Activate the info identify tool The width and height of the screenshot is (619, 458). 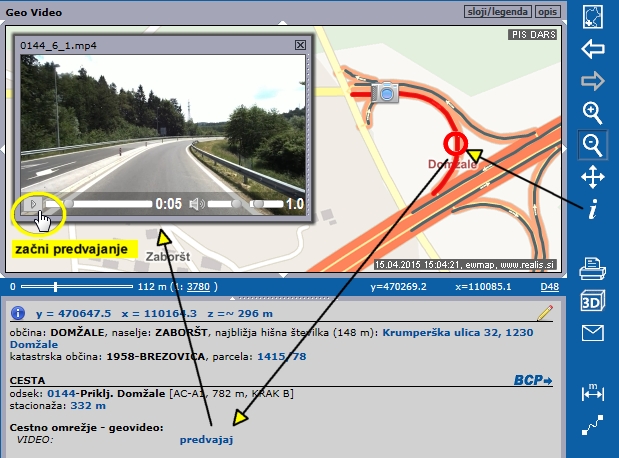click(x=594, y=210)
